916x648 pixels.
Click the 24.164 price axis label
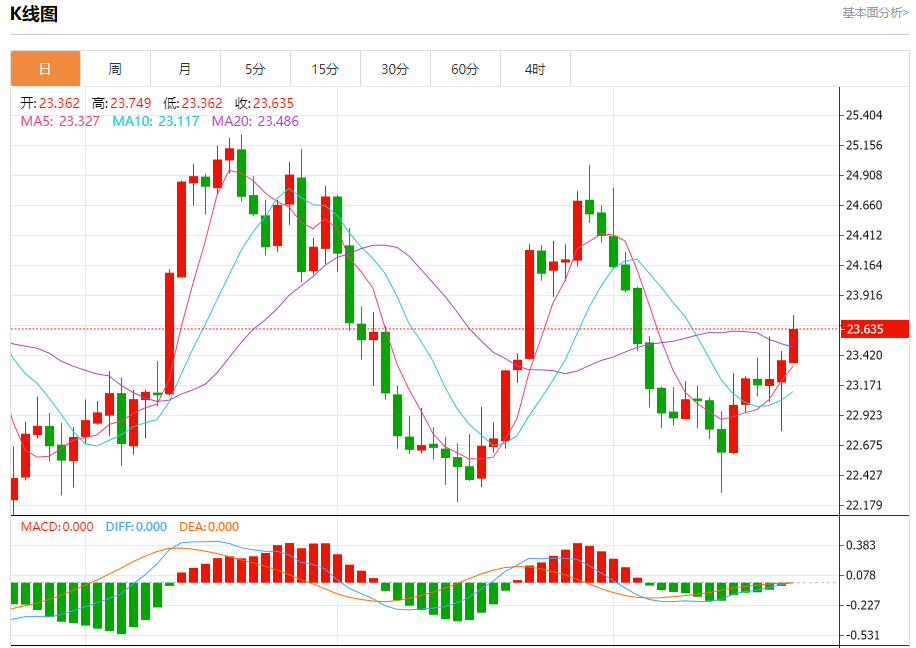pos(864,265)
